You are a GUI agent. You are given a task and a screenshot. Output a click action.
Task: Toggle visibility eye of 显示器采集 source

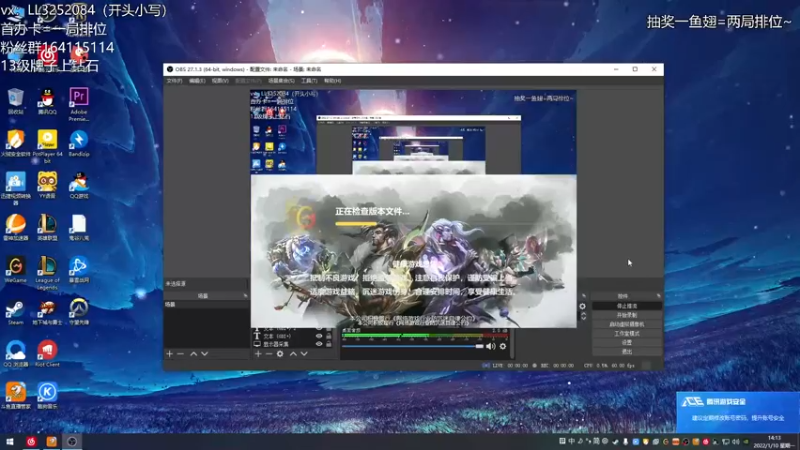tap(319, 344)
